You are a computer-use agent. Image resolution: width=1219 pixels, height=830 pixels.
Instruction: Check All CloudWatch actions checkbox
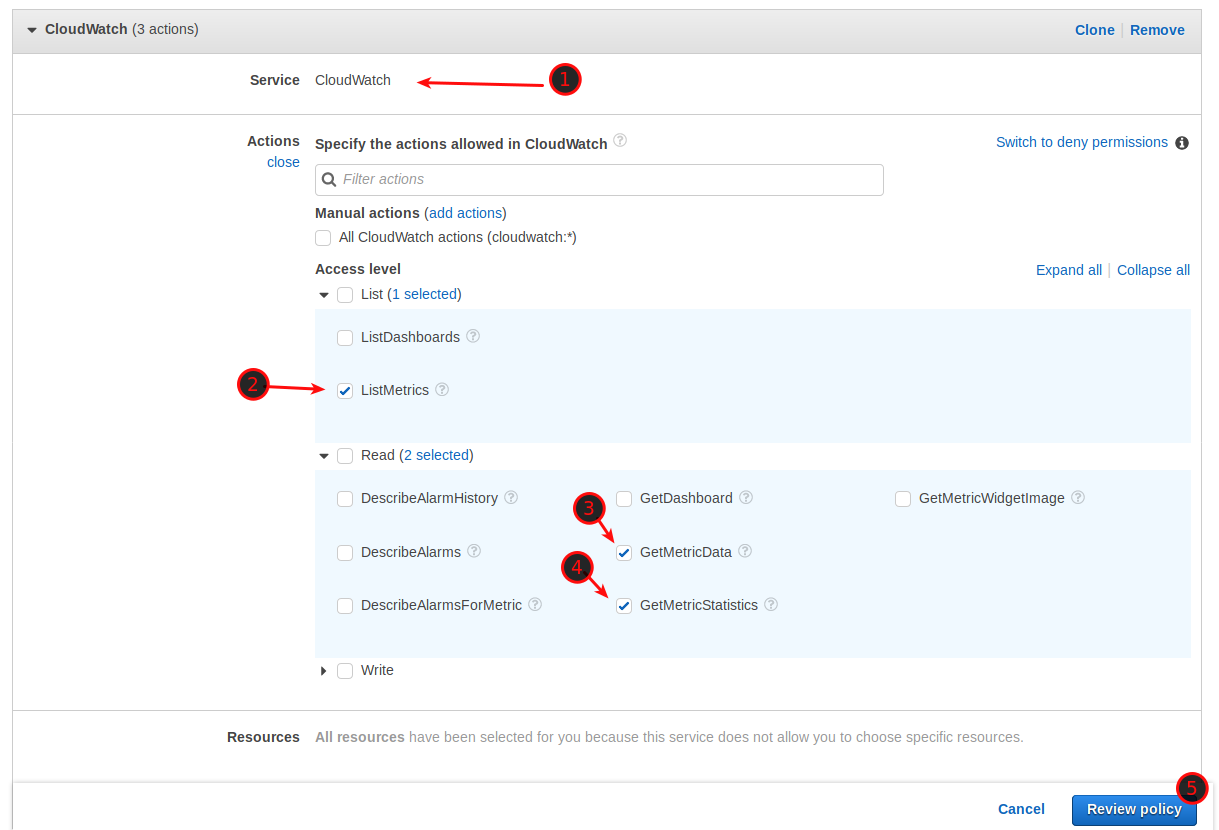click(323, 238)
